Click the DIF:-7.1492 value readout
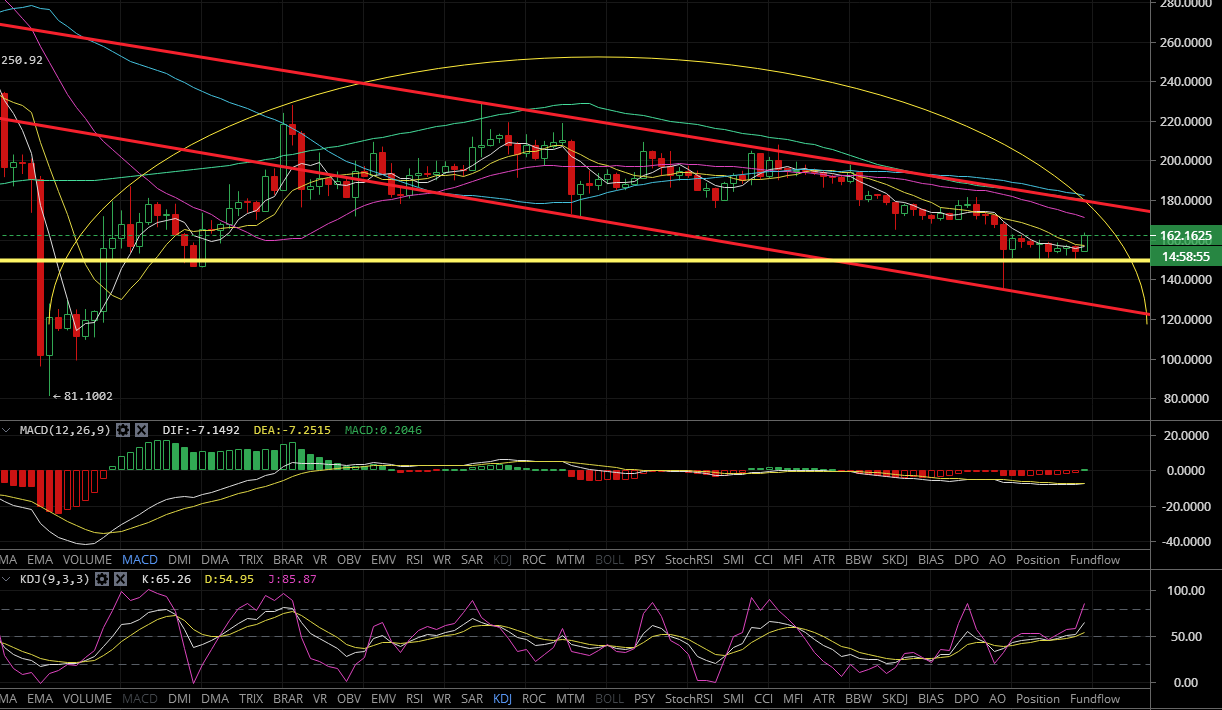The height and width of the screenshot is (710, 1222). tap(201, 430)
